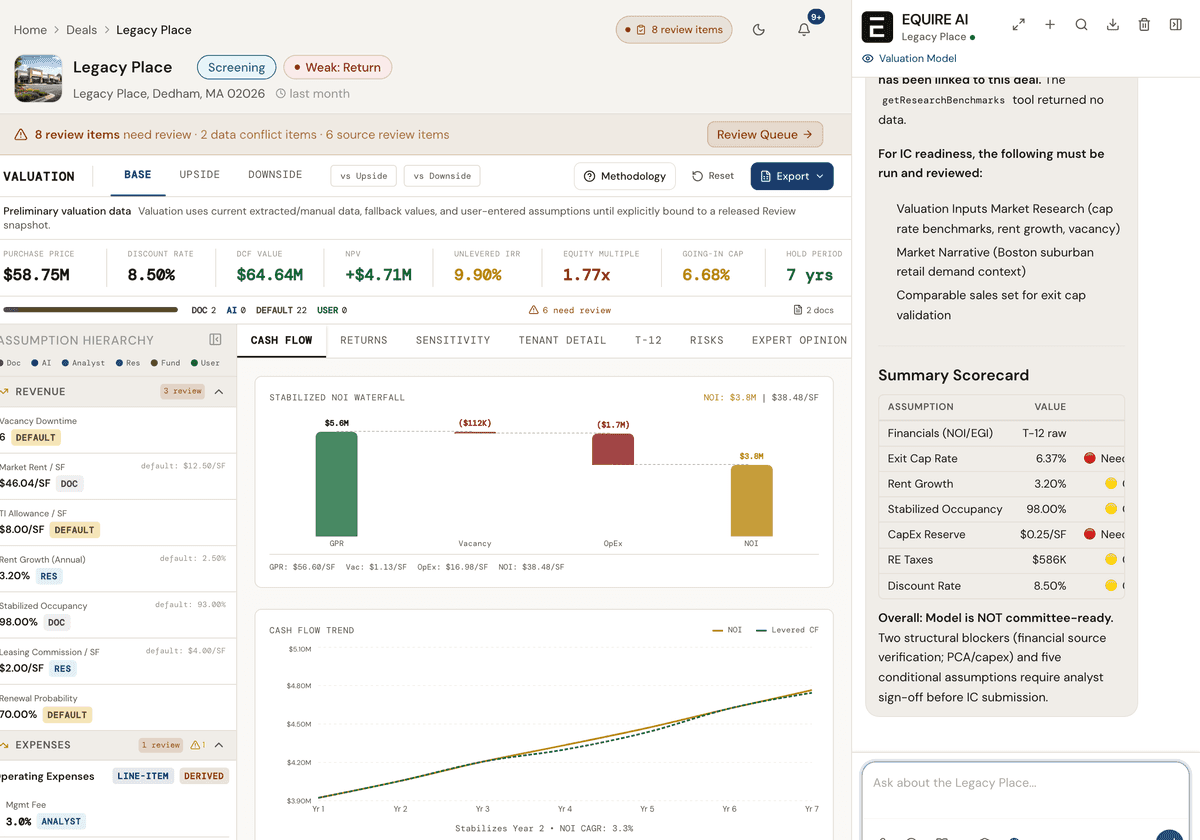
Task: Toggle NOI series in chart legend
Action: pyautogui.click(x=727, y=630)
